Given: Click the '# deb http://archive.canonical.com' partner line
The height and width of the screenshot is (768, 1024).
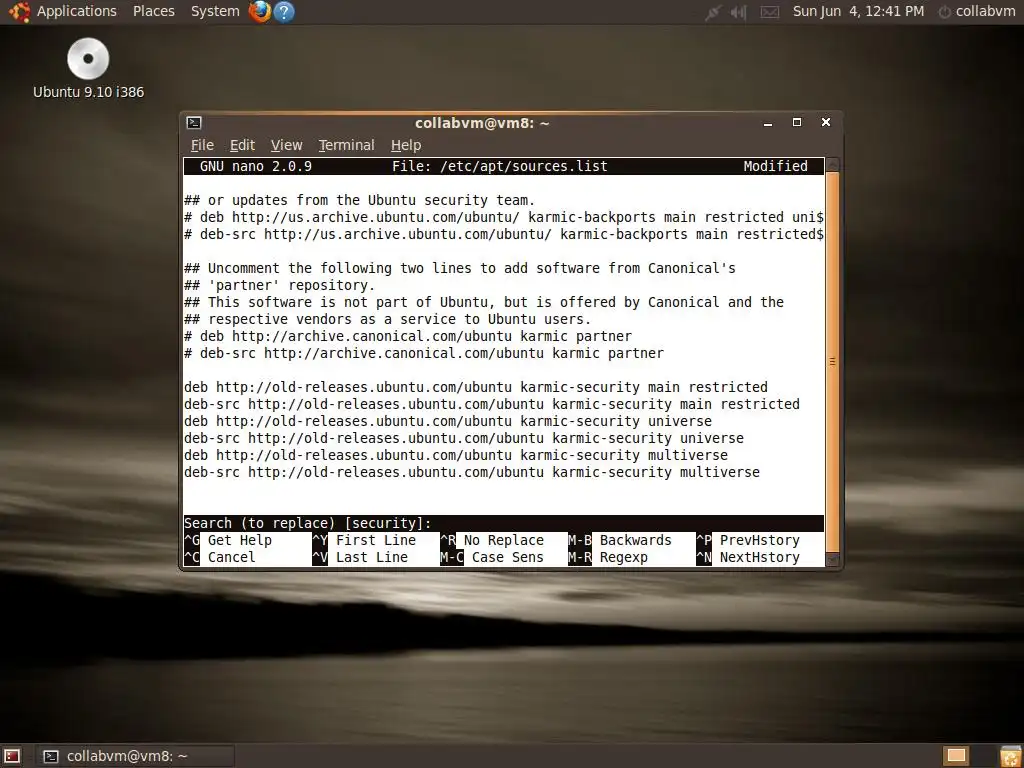Looking at the screenshot, I should coord(408,336).
